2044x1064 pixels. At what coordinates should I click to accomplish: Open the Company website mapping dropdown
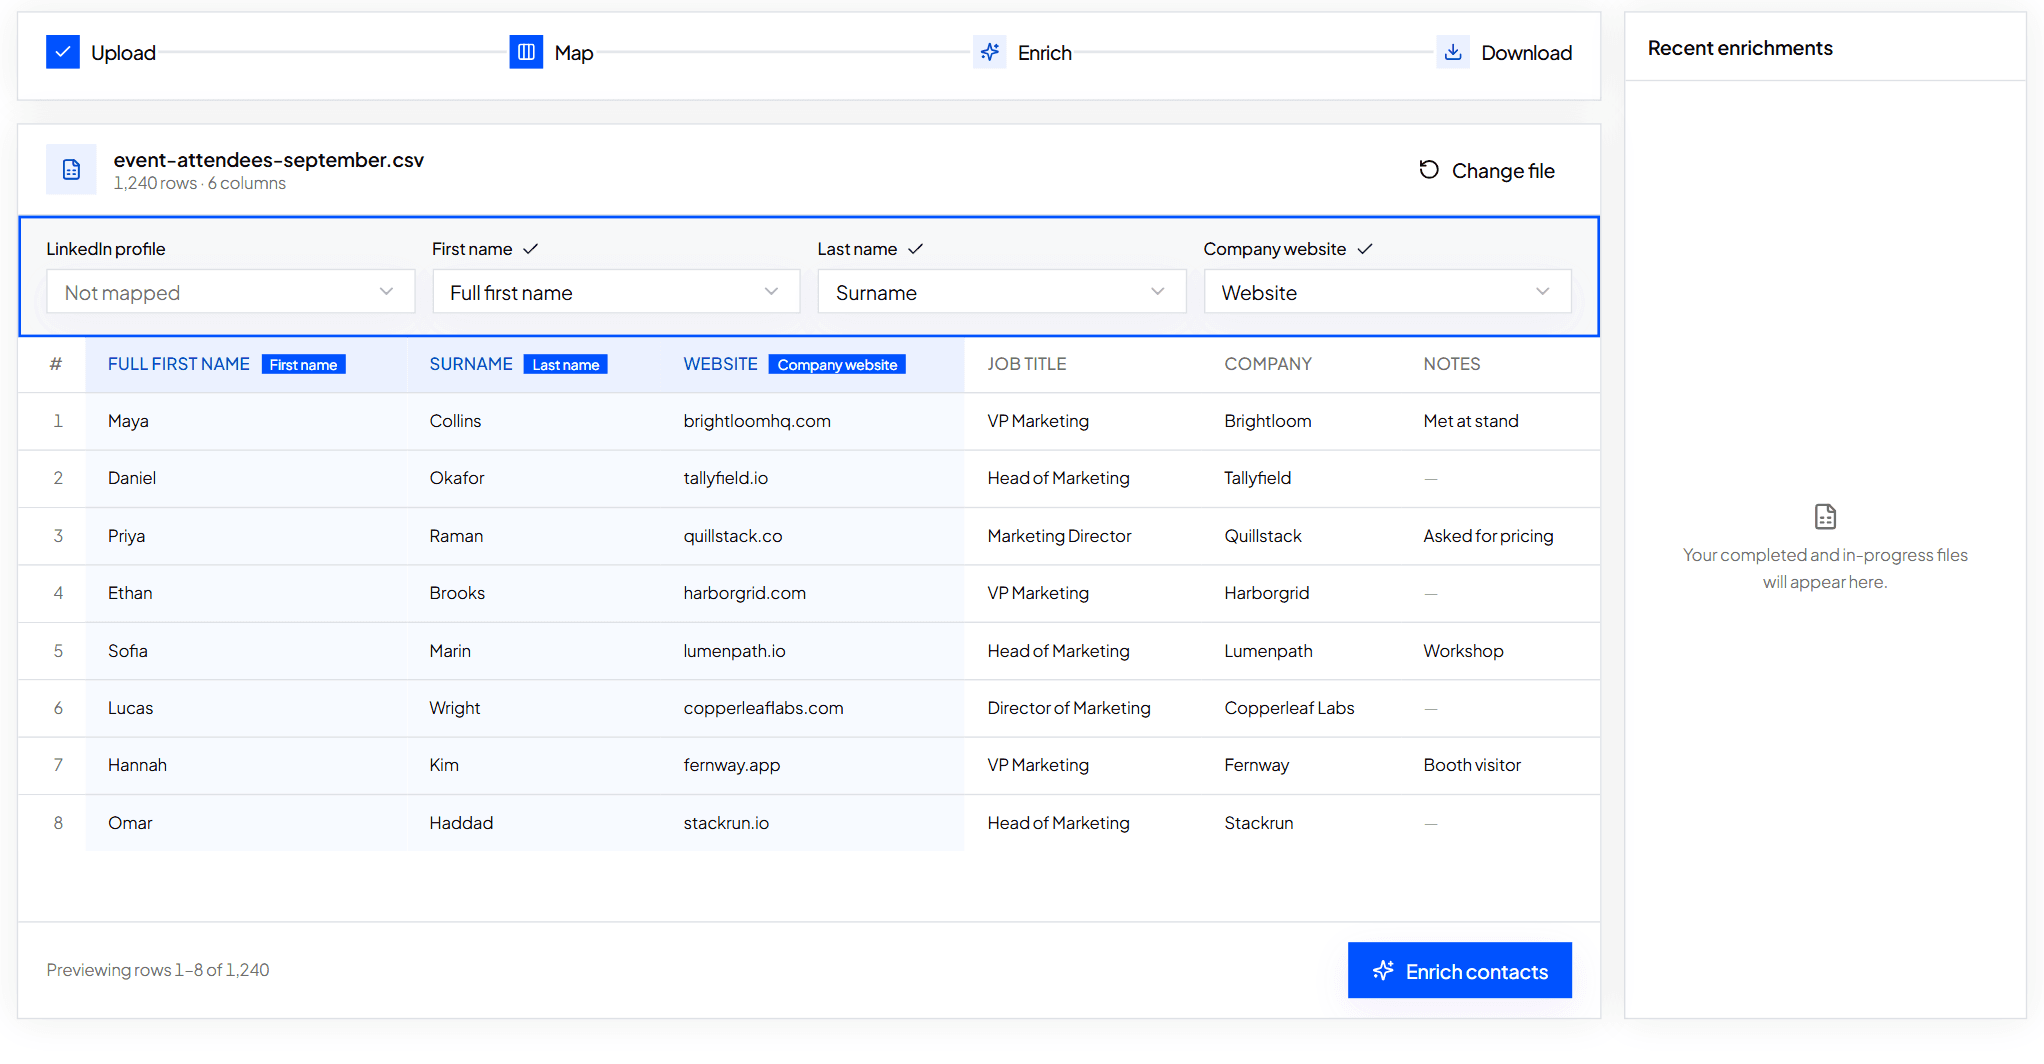[1387, 292]
